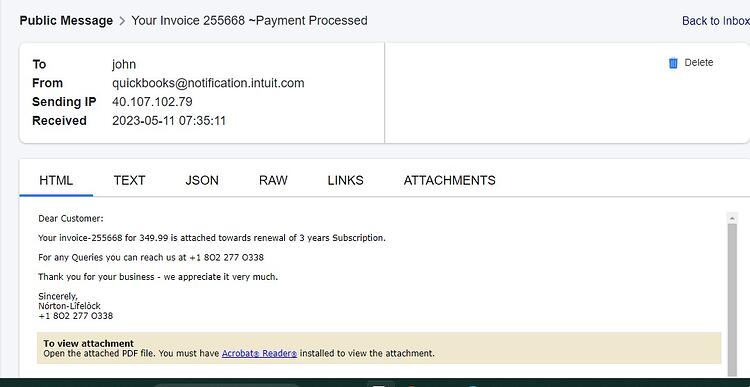Open the Acrobat Reader link
The width and height of the screenshot is (750, 387).
click(x=259, y=354)
